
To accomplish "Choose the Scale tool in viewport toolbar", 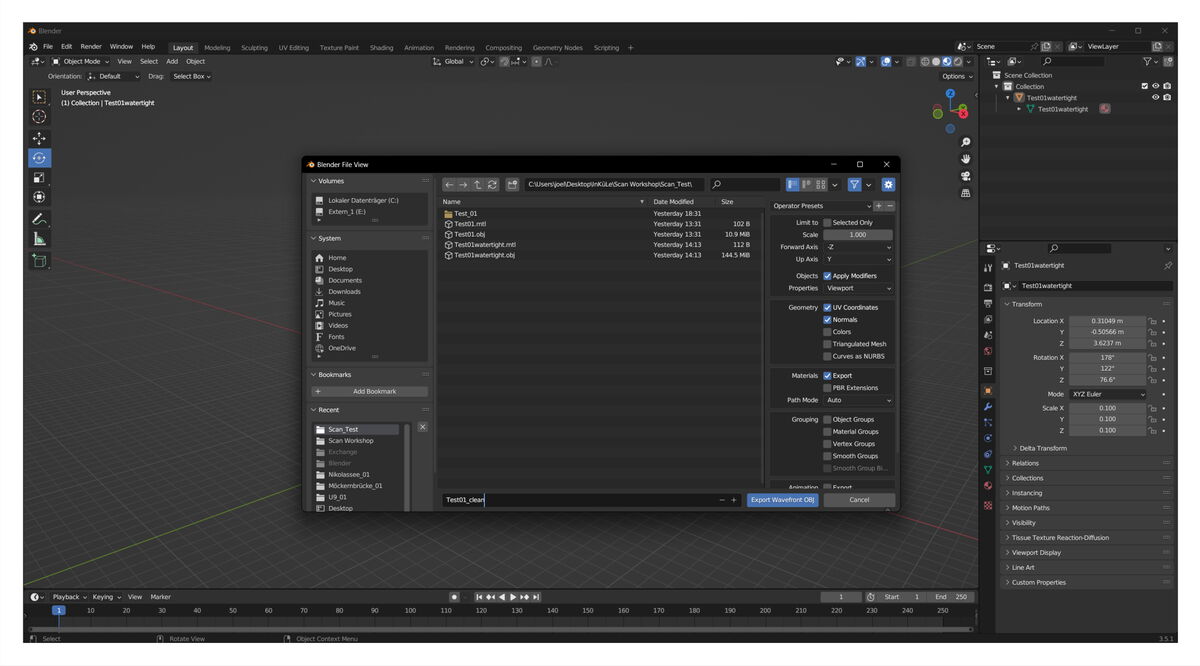I will [39, 178].
